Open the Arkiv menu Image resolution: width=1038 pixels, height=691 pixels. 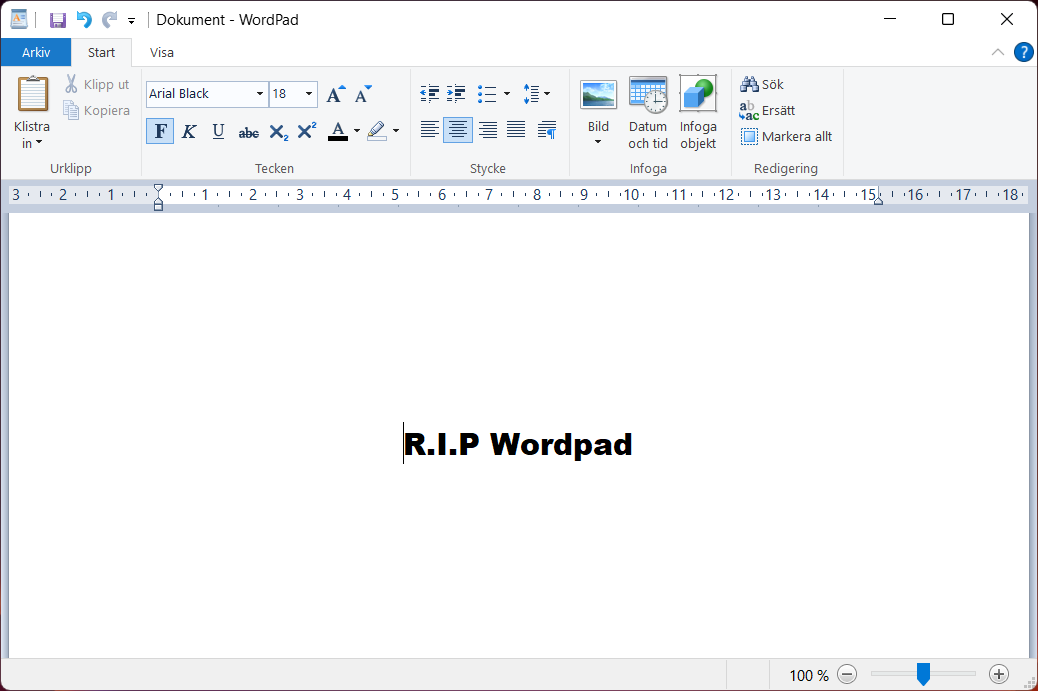pyautogui.click(x=35, y=52)
